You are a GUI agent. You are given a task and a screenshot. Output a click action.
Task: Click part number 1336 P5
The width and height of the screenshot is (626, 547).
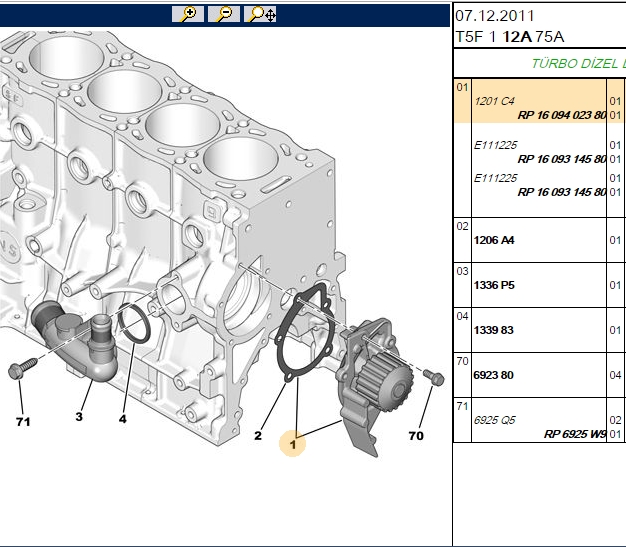point(494,285)
